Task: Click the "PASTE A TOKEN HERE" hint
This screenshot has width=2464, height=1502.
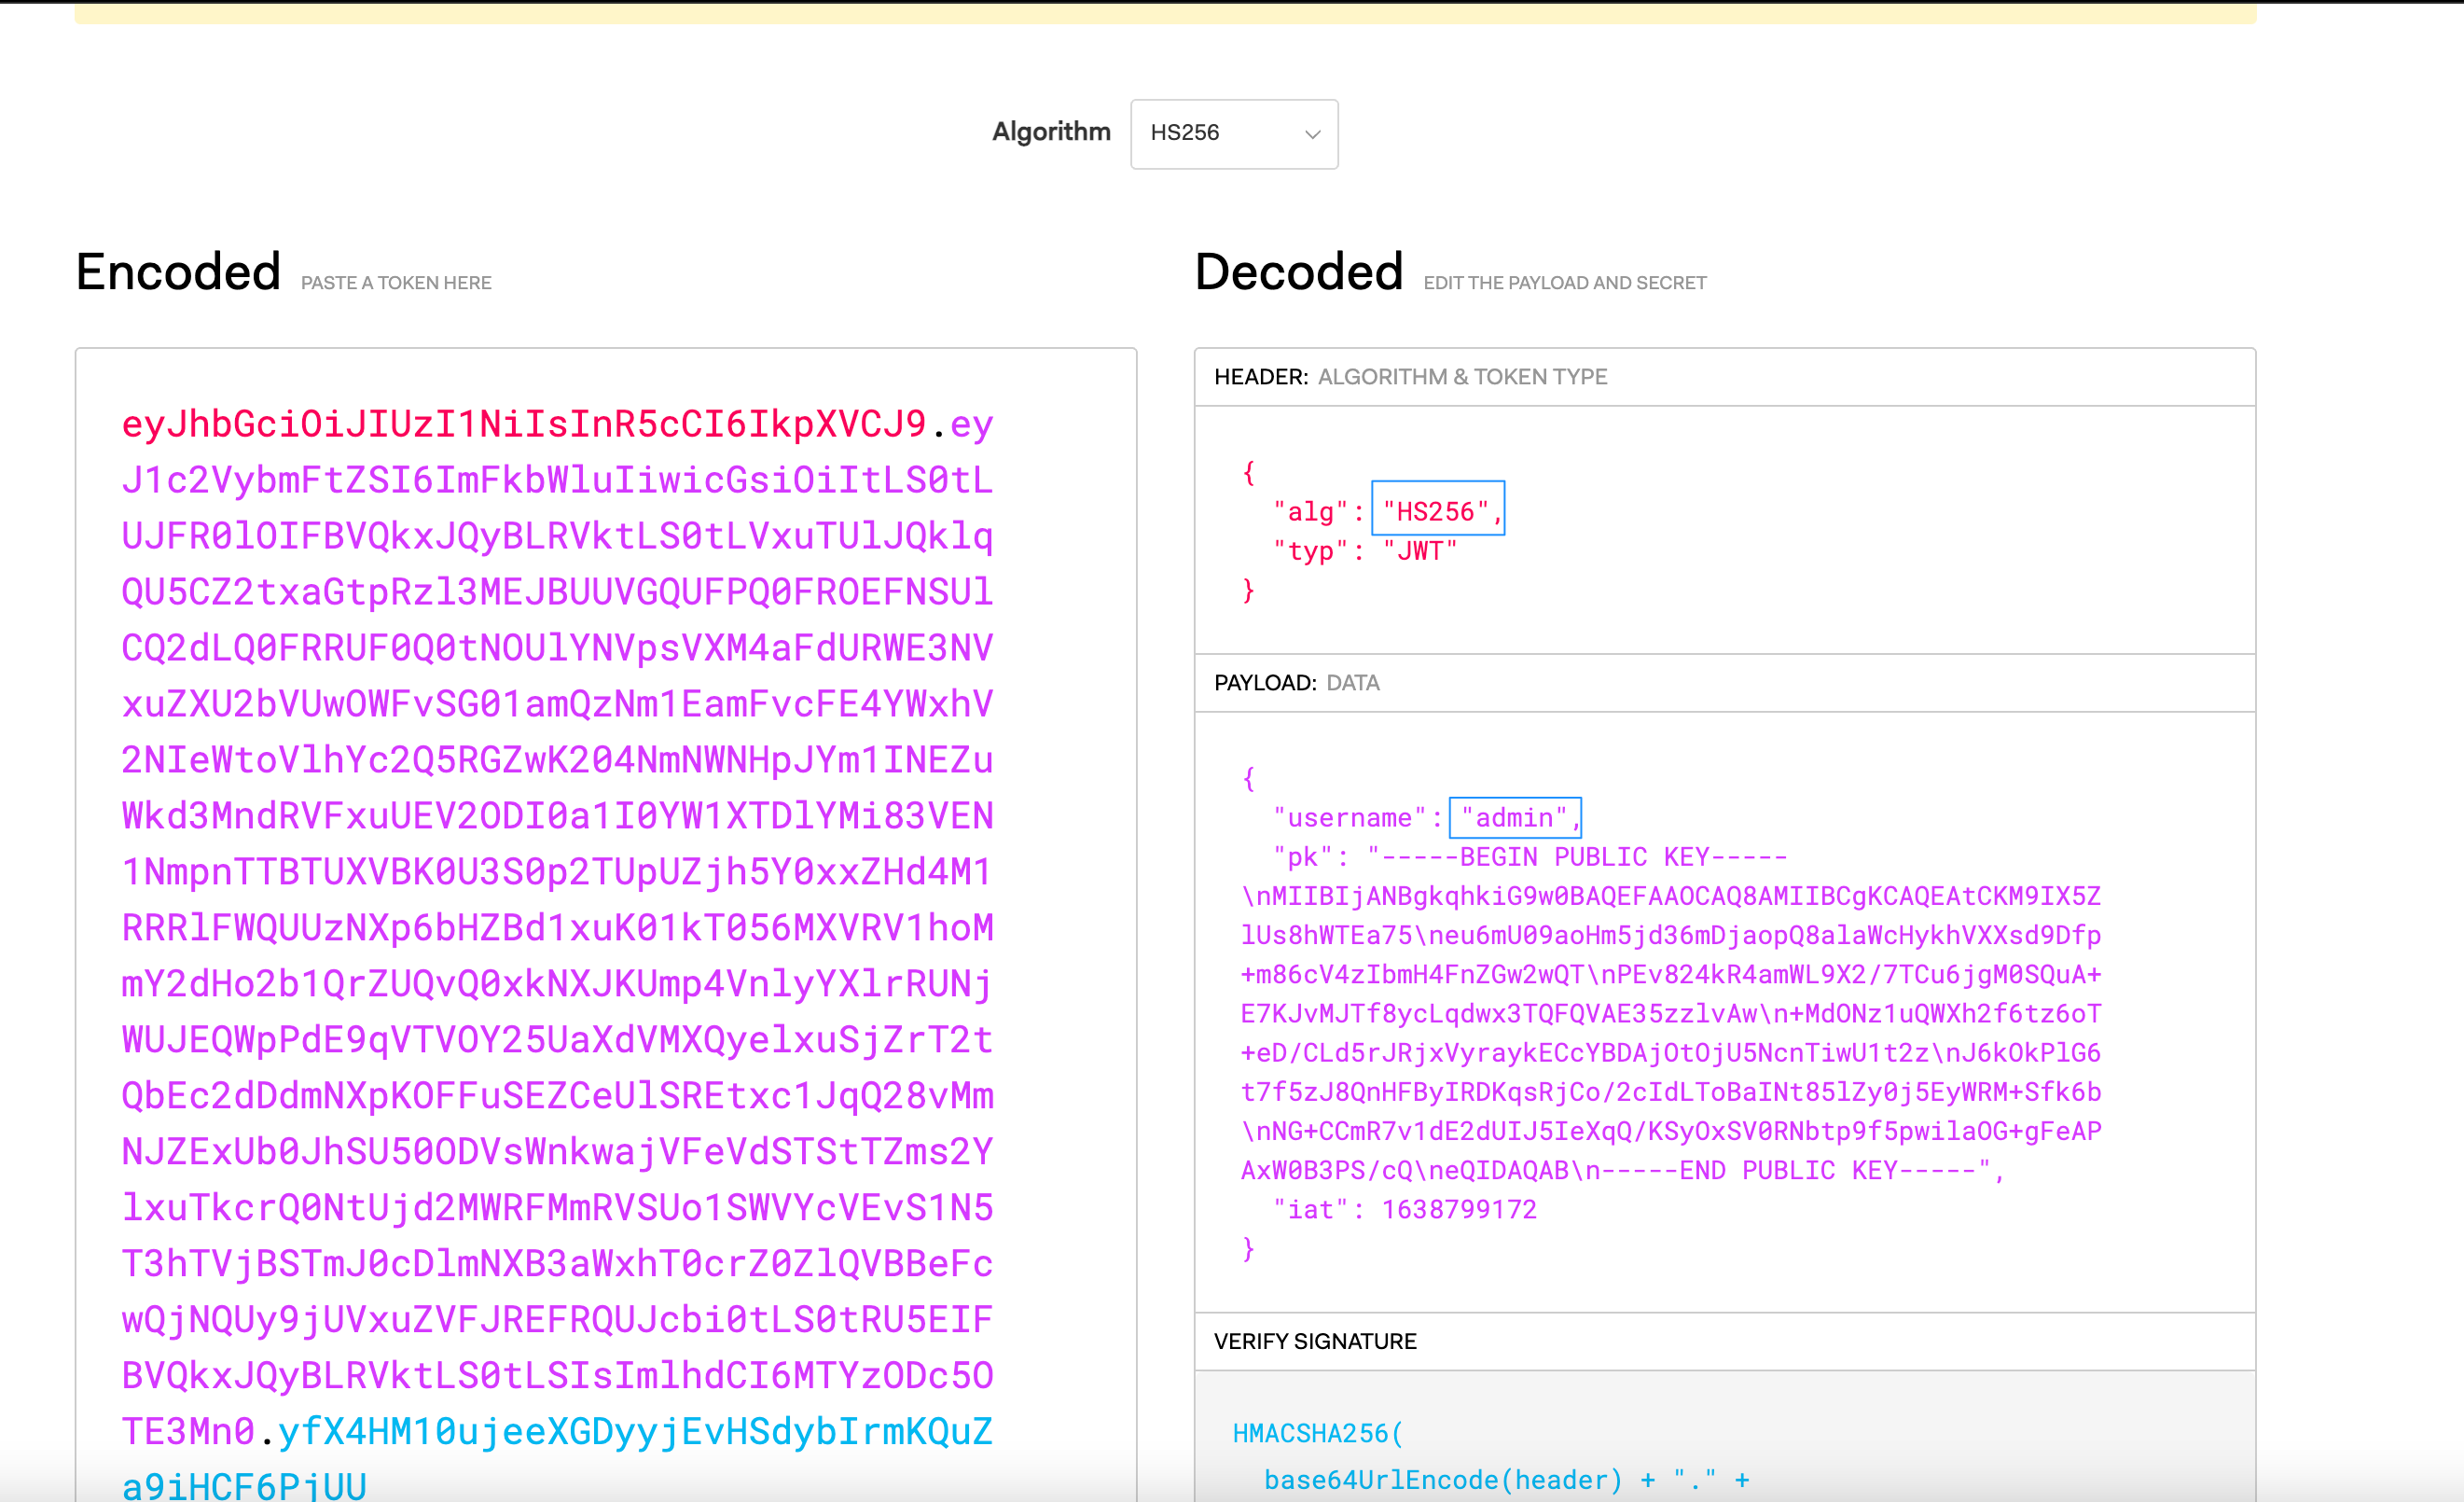Action: (x=395, y=282)
